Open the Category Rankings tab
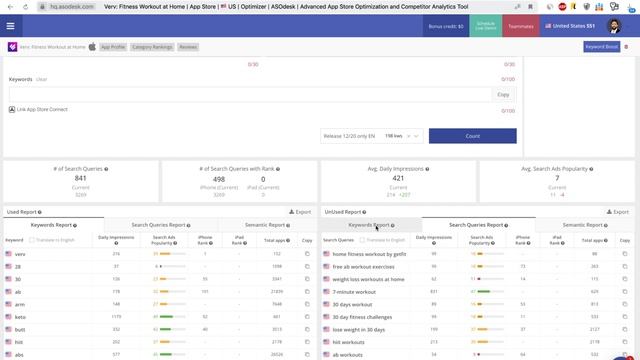 [x=152, y=47]
